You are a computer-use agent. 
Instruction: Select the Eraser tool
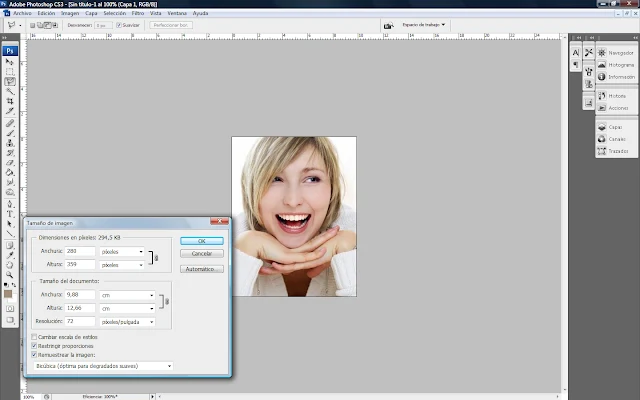pos(10,162)
